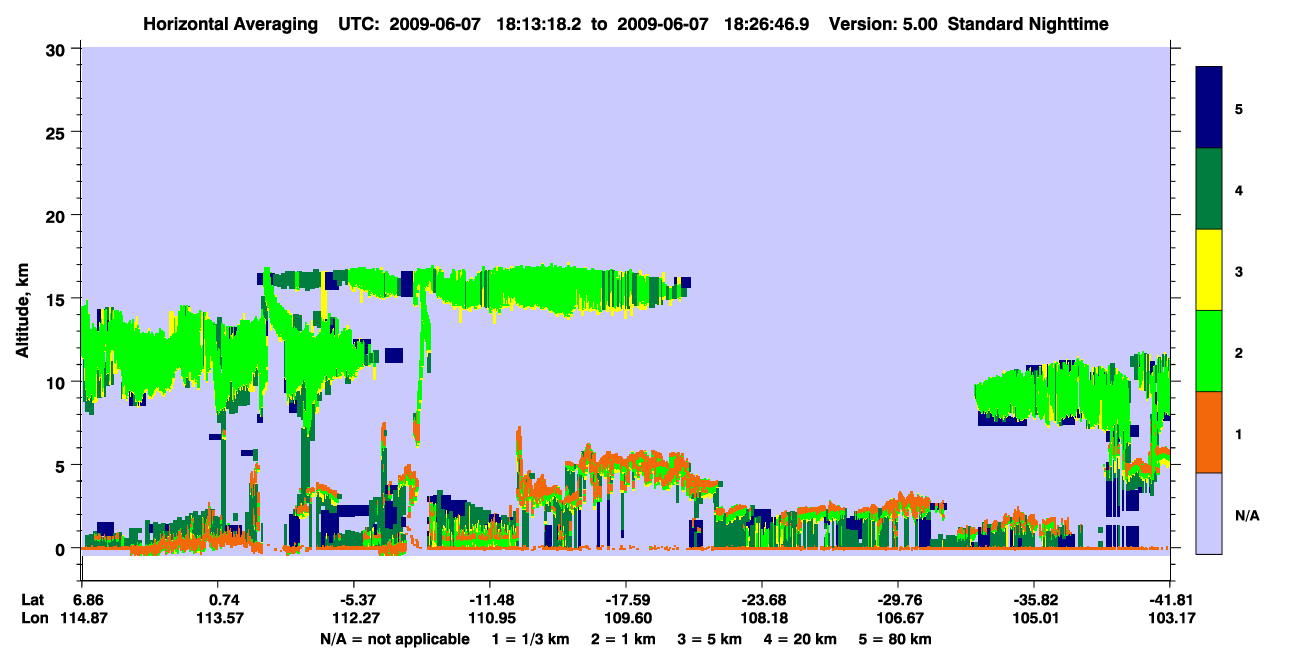Viewport: 1300px width, 667px height.
Task: Click the longitude value 106.67
Action: pyautogui.click(x=902, y=618)
